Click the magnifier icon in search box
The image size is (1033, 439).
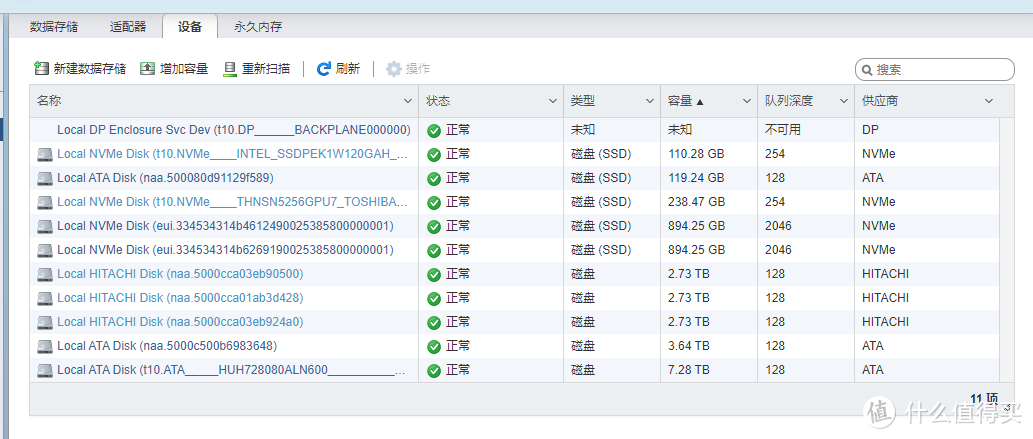pos(867,70)
